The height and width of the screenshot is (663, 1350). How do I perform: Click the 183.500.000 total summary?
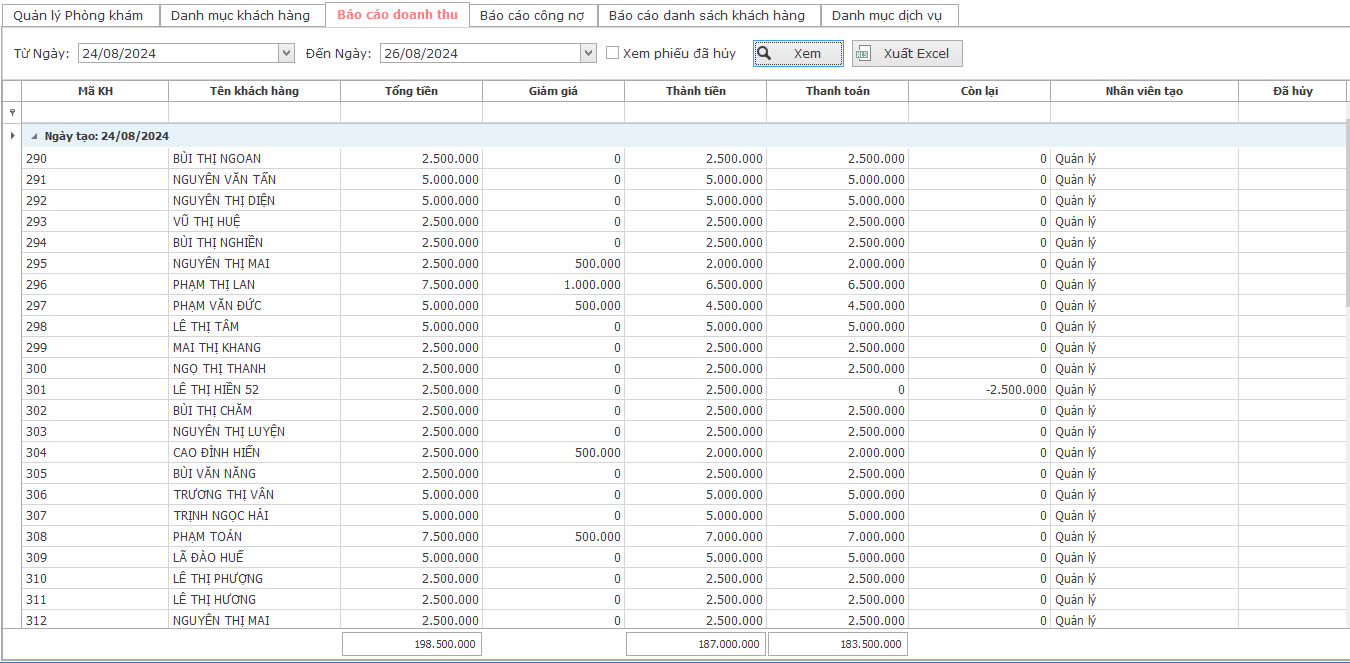coord(837,644)
